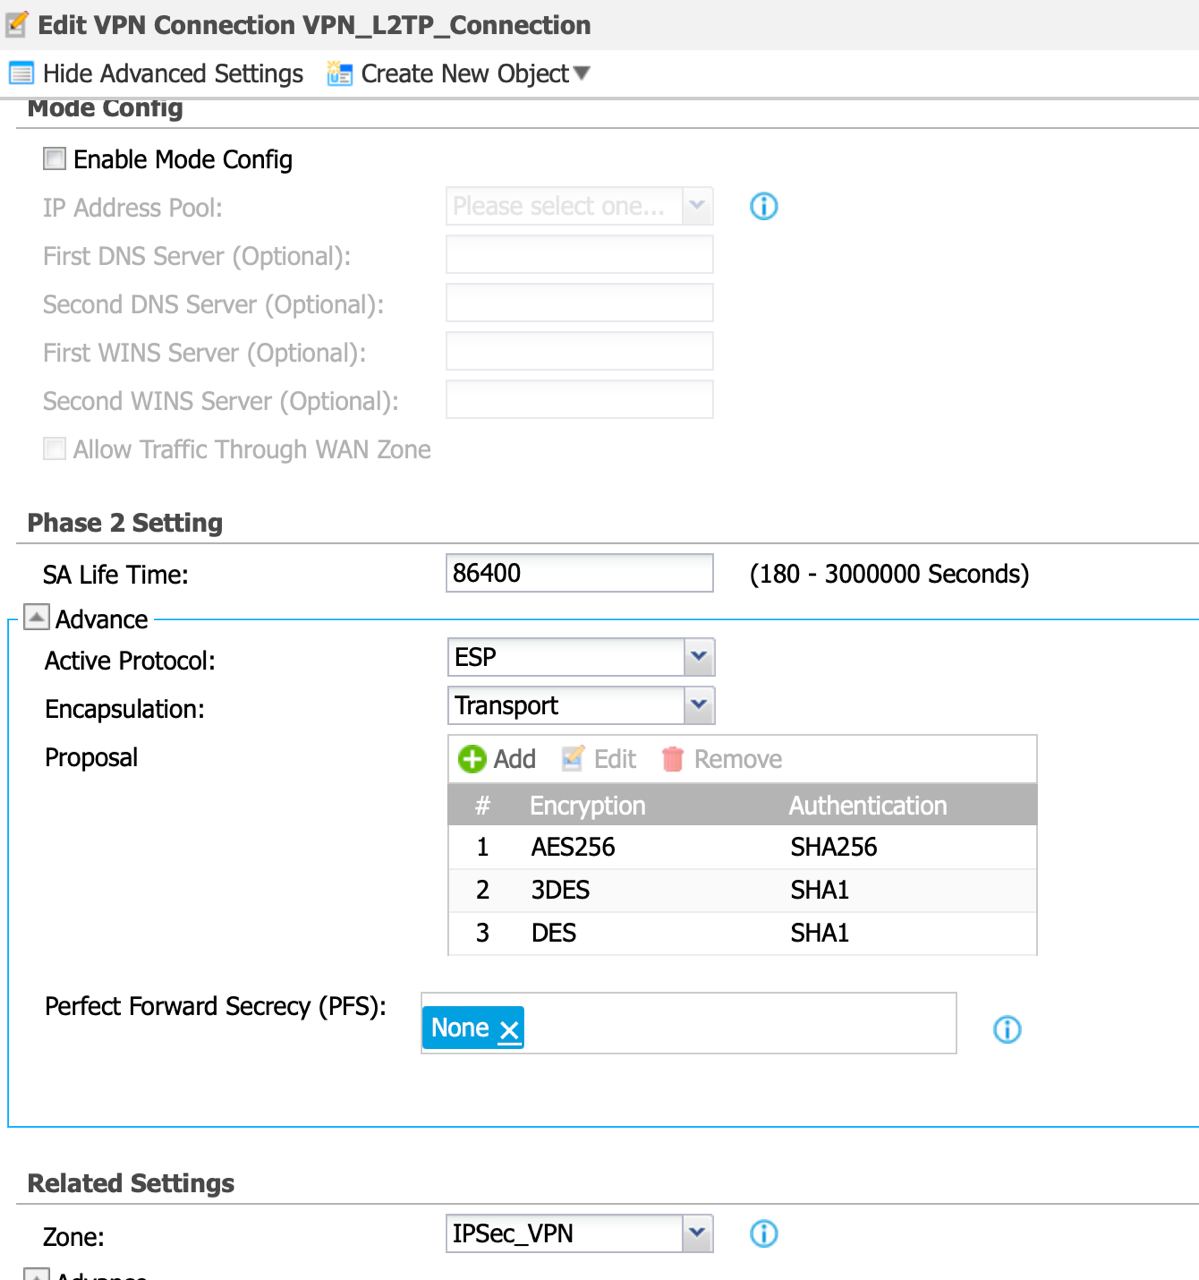1199x1280 pixels.
Task: Collapse the Phase 2 Advance section
Action: pos(36,618)
